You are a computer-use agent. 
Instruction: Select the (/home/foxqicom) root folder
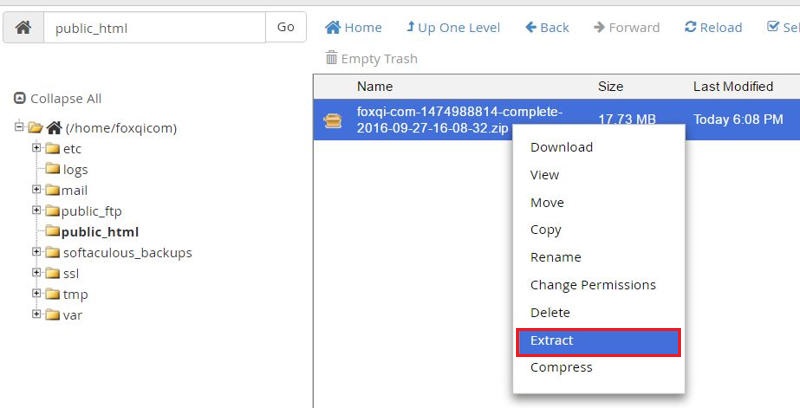tap(121, 128)
